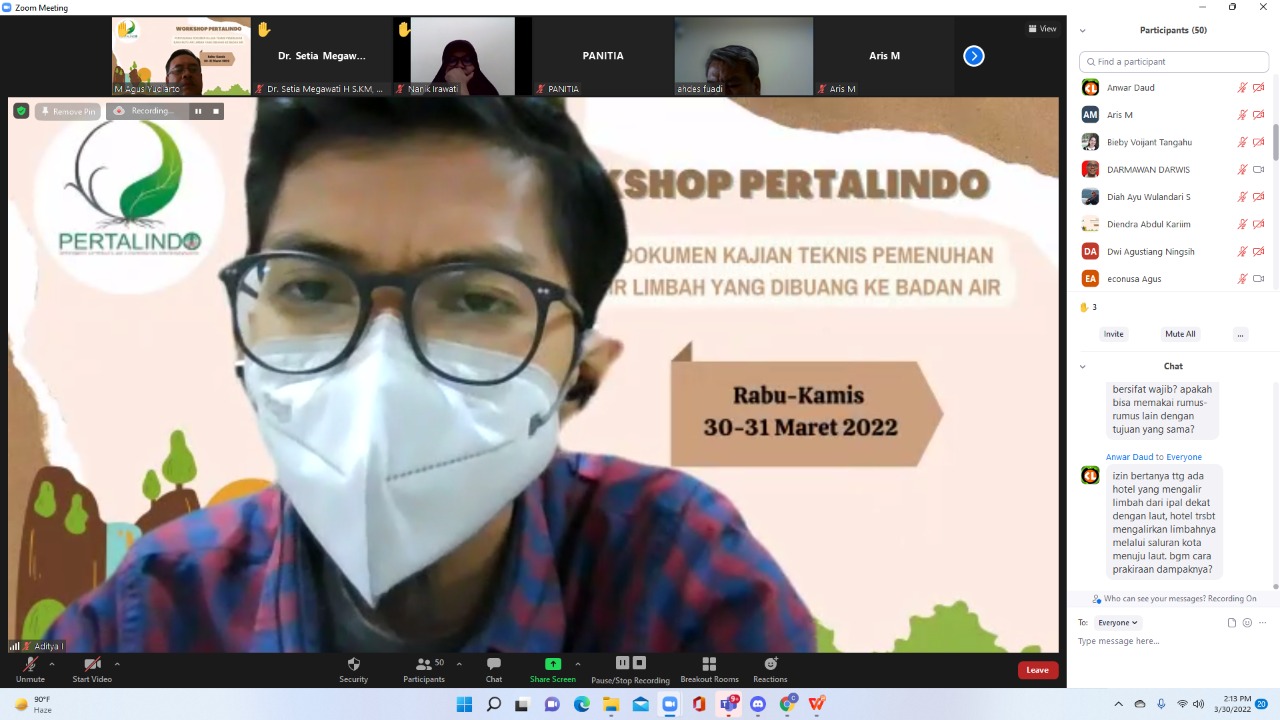The height and width of the screenshot is (720, 1280).
Task: Open more options beside Mute All
Action: [1240, 334]
